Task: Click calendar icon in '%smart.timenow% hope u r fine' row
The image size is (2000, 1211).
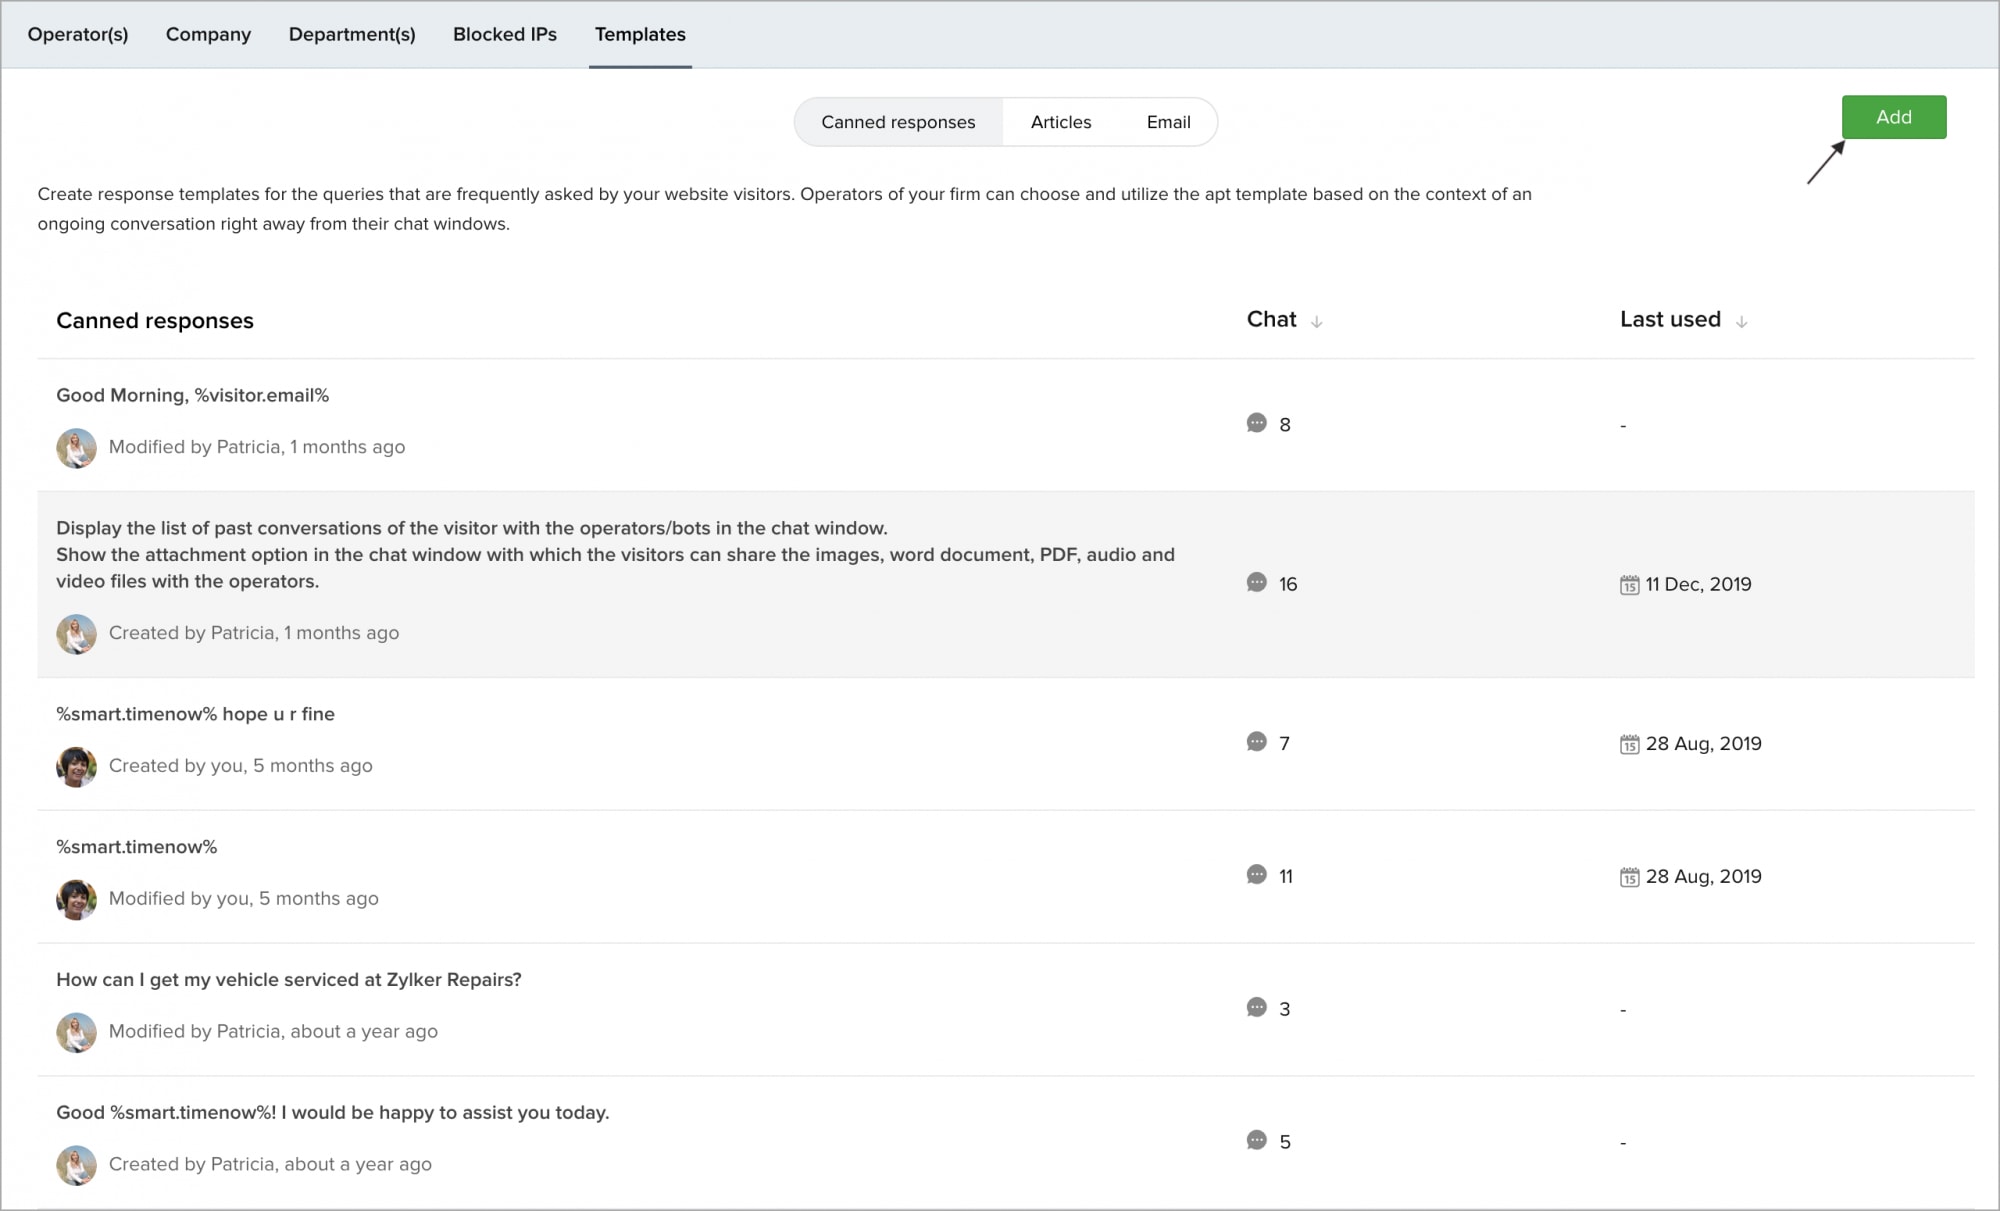Action: pos(1629,744)
